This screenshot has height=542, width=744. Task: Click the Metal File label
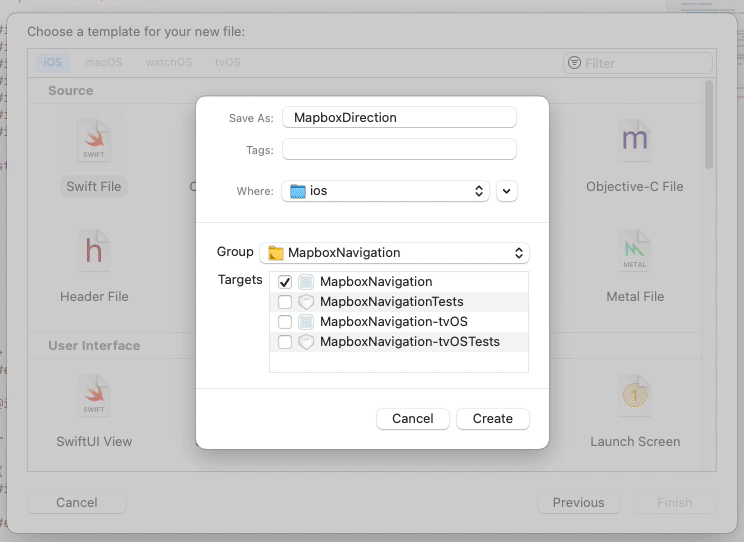[635, 297]
